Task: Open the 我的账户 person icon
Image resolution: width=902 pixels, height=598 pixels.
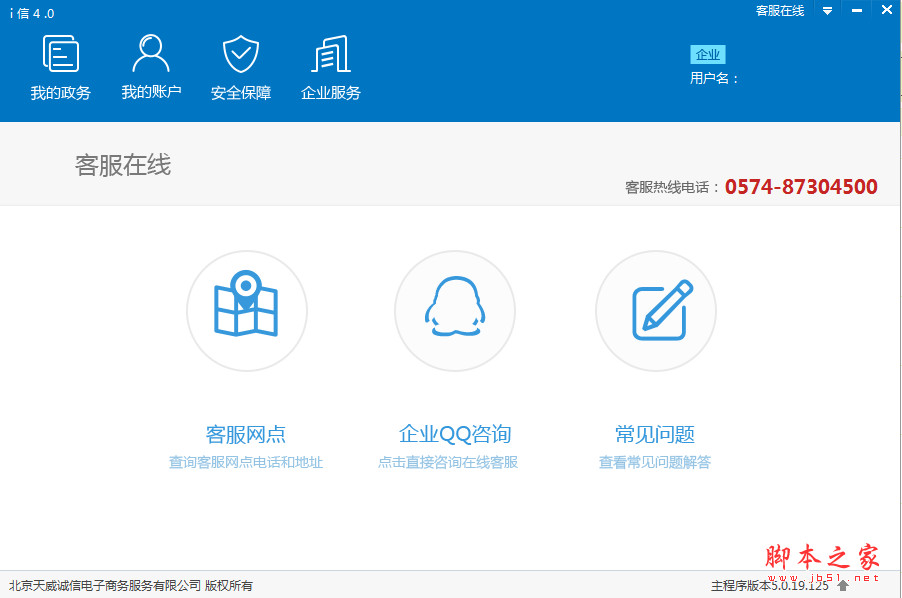Action: pyautogui.click(x=151, y=53)
